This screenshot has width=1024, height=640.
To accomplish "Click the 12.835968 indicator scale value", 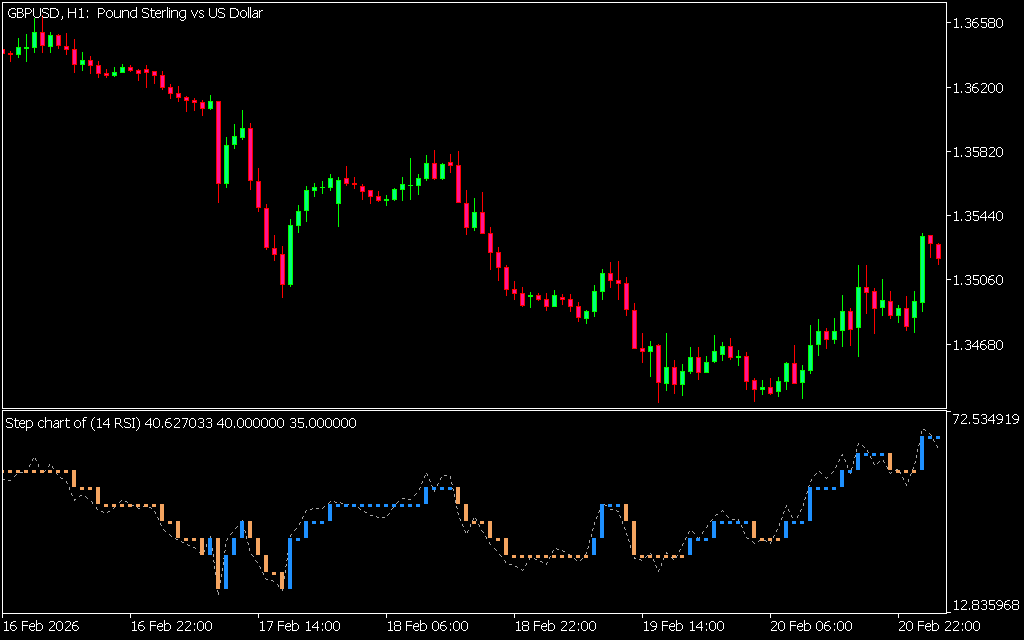I will point(986,605).
